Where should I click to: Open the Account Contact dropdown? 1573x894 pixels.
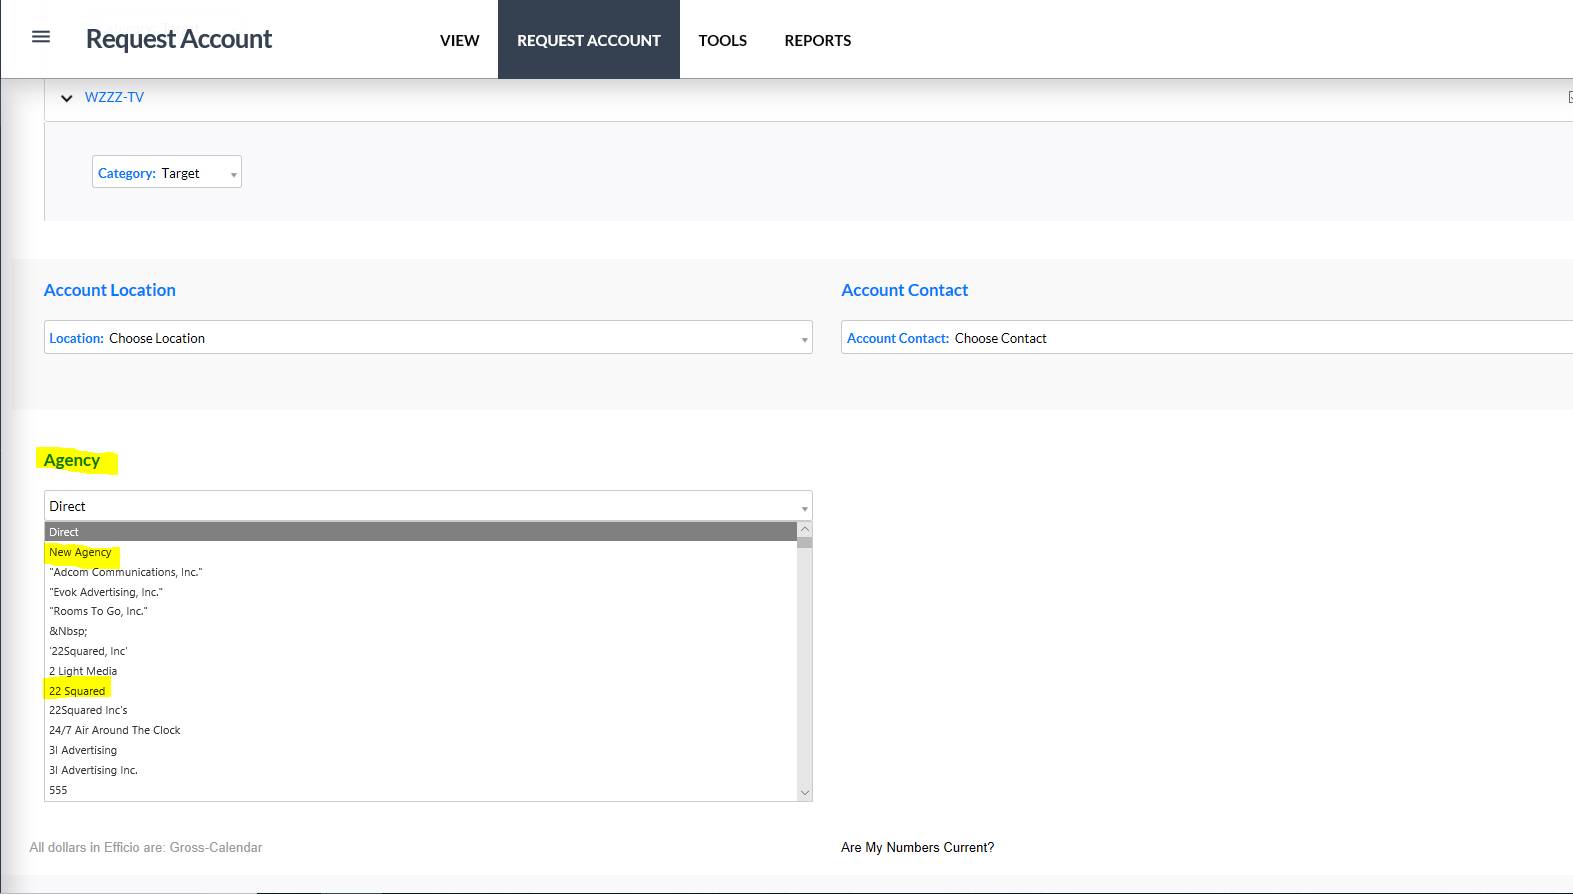(1207, 337)
